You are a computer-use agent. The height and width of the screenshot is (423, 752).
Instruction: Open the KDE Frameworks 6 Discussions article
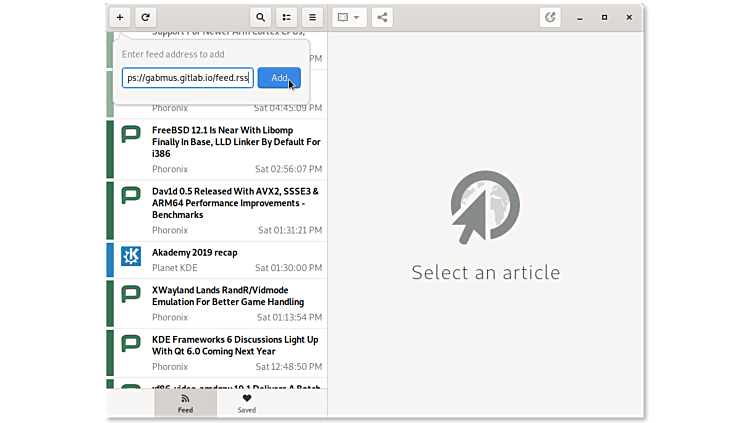[236, 345]
